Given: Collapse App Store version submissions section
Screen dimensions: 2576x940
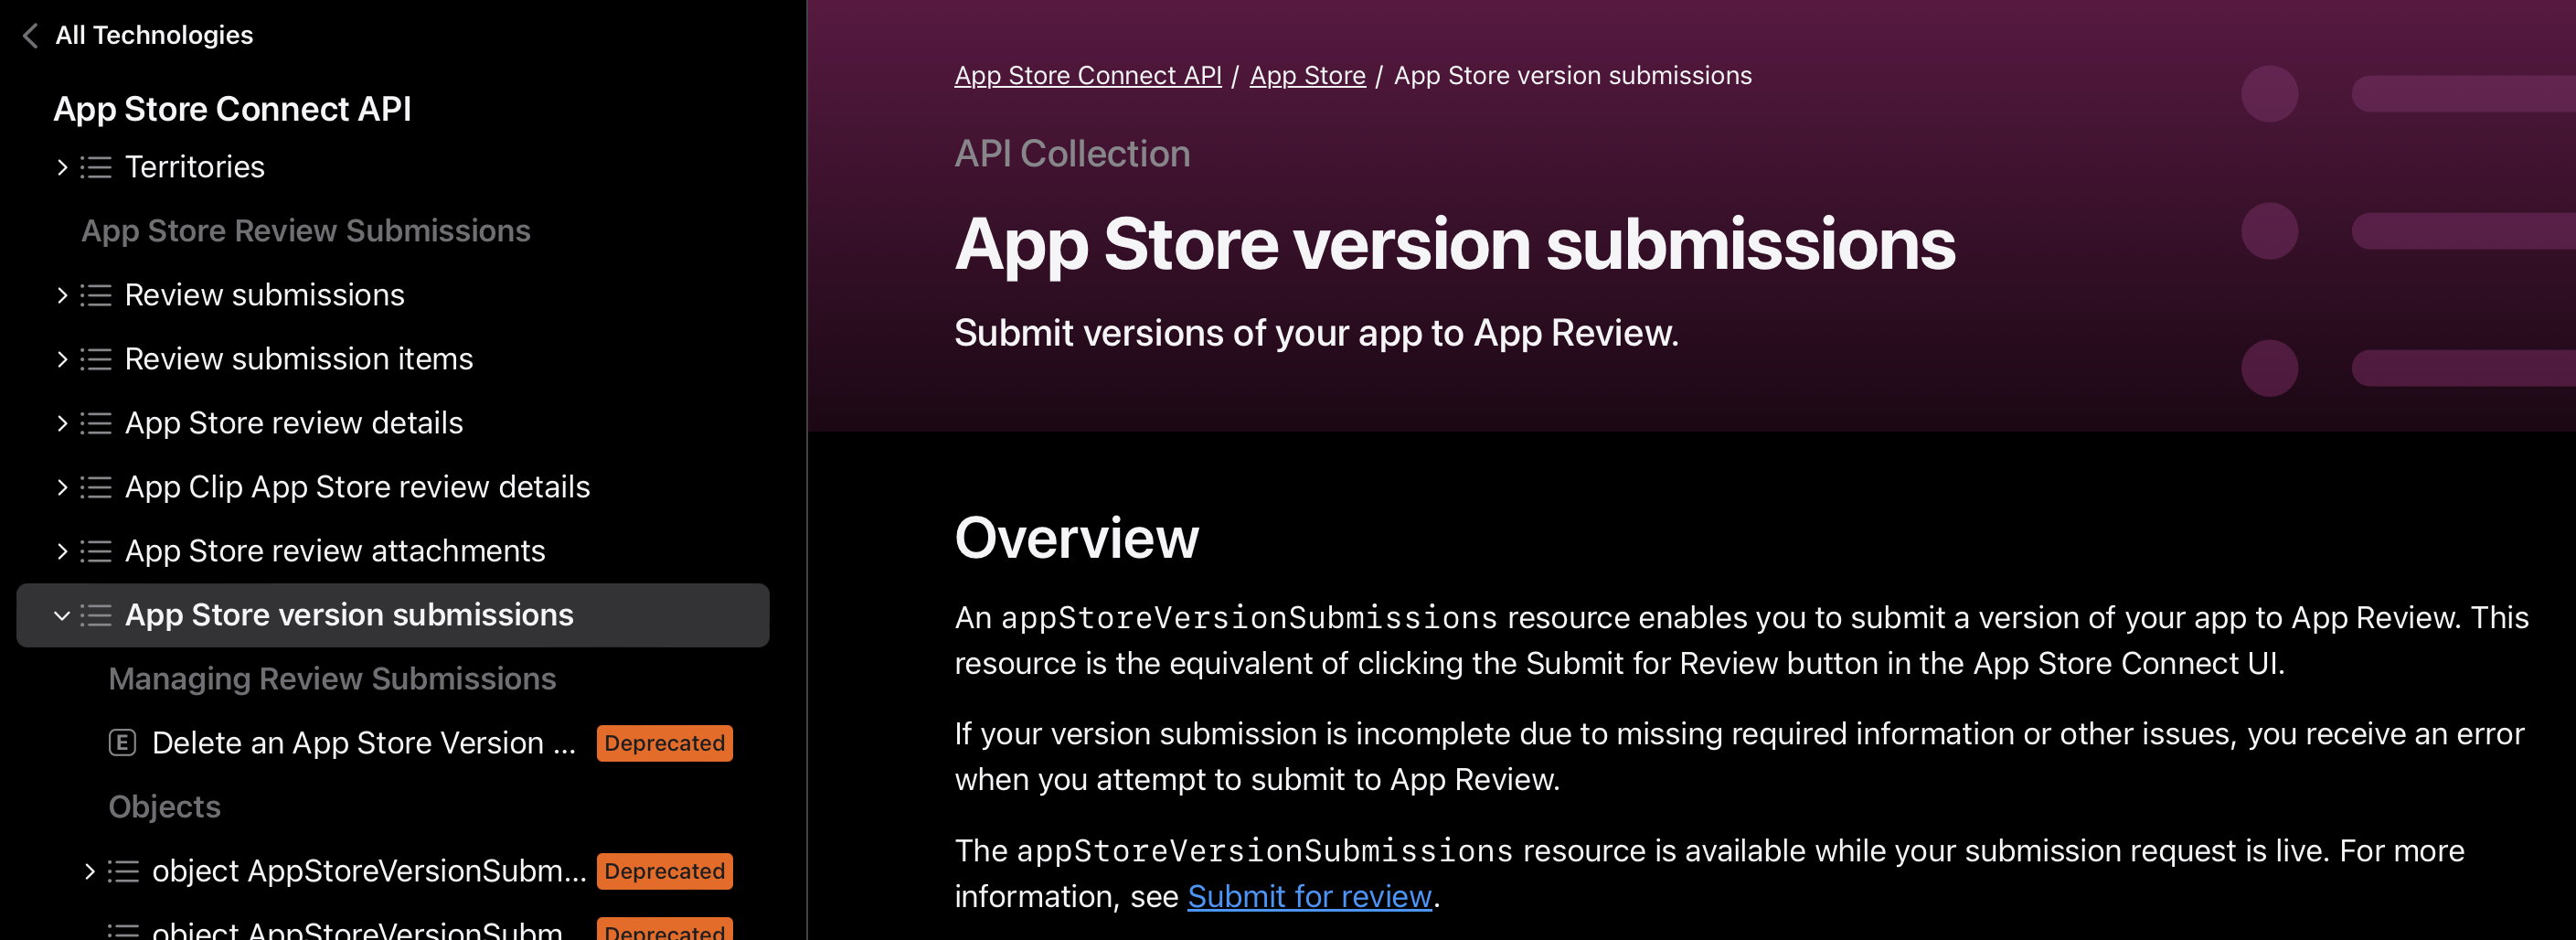Looking at the screenshot, I should (62, 615).
